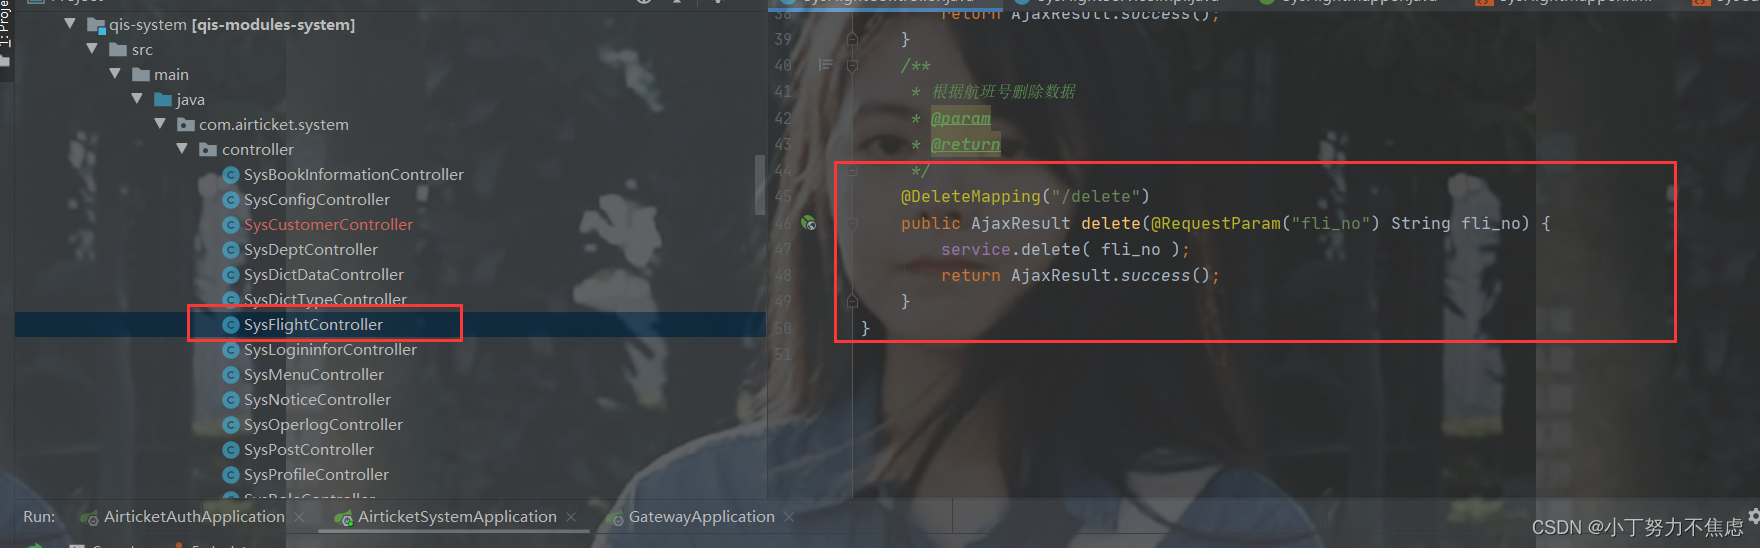
Task: Select SysDictDataController in the tree
Action: click(x=324, y=274)
